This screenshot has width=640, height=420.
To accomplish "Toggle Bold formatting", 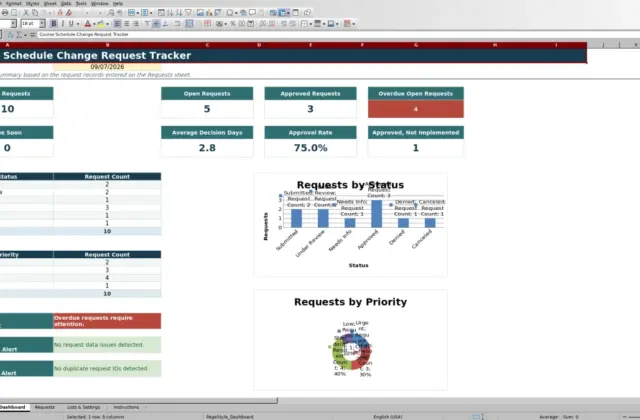I will (x=53, y=24).
